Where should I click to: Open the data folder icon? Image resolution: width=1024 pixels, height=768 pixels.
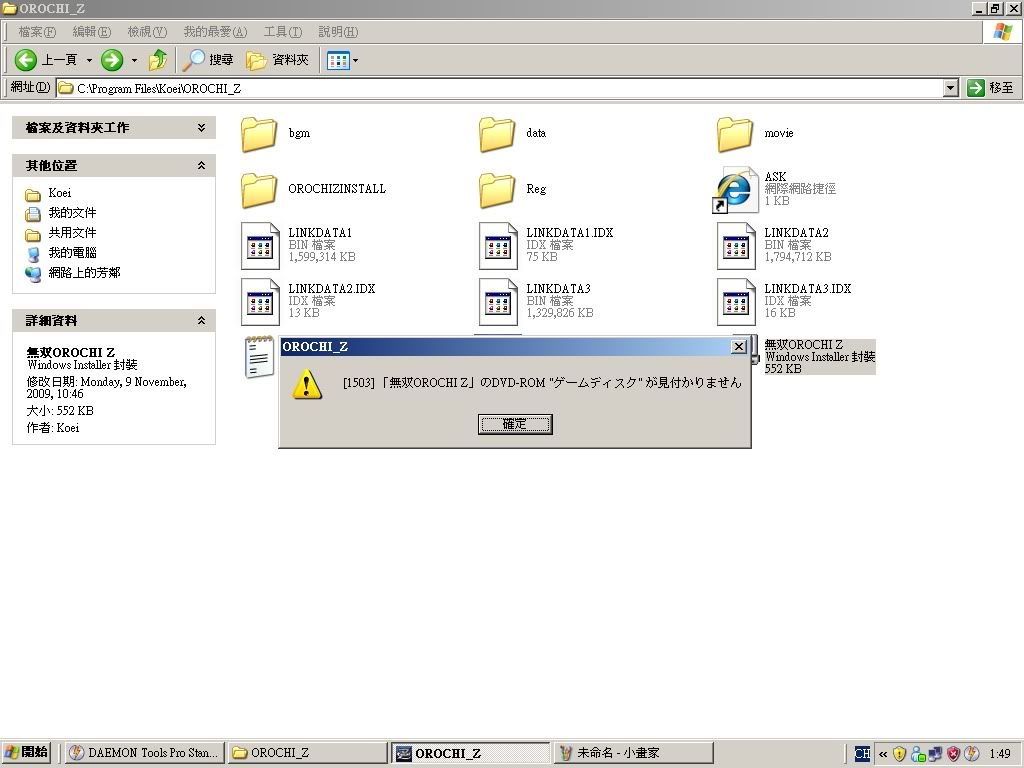[497, 133]
